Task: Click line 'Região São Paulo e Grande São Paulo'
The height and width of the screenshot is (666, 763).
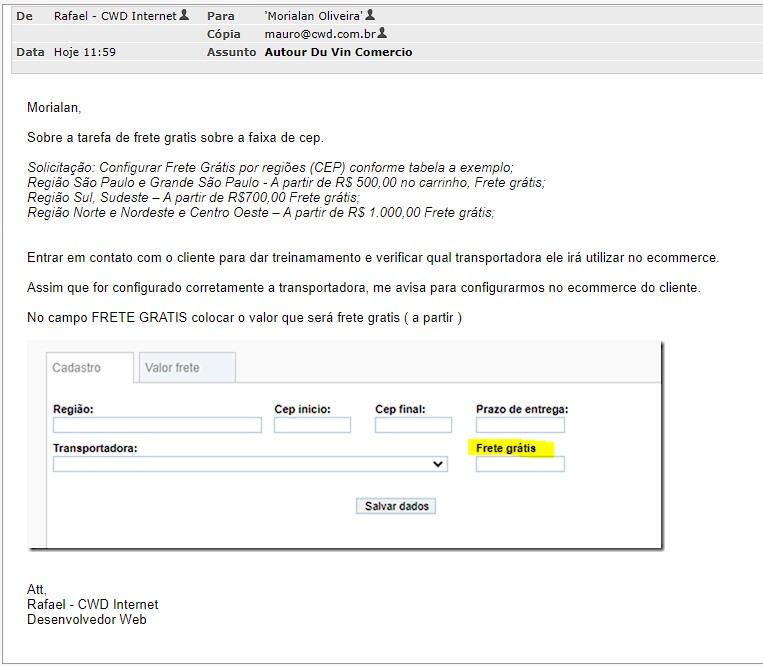Action: point(286,182)
